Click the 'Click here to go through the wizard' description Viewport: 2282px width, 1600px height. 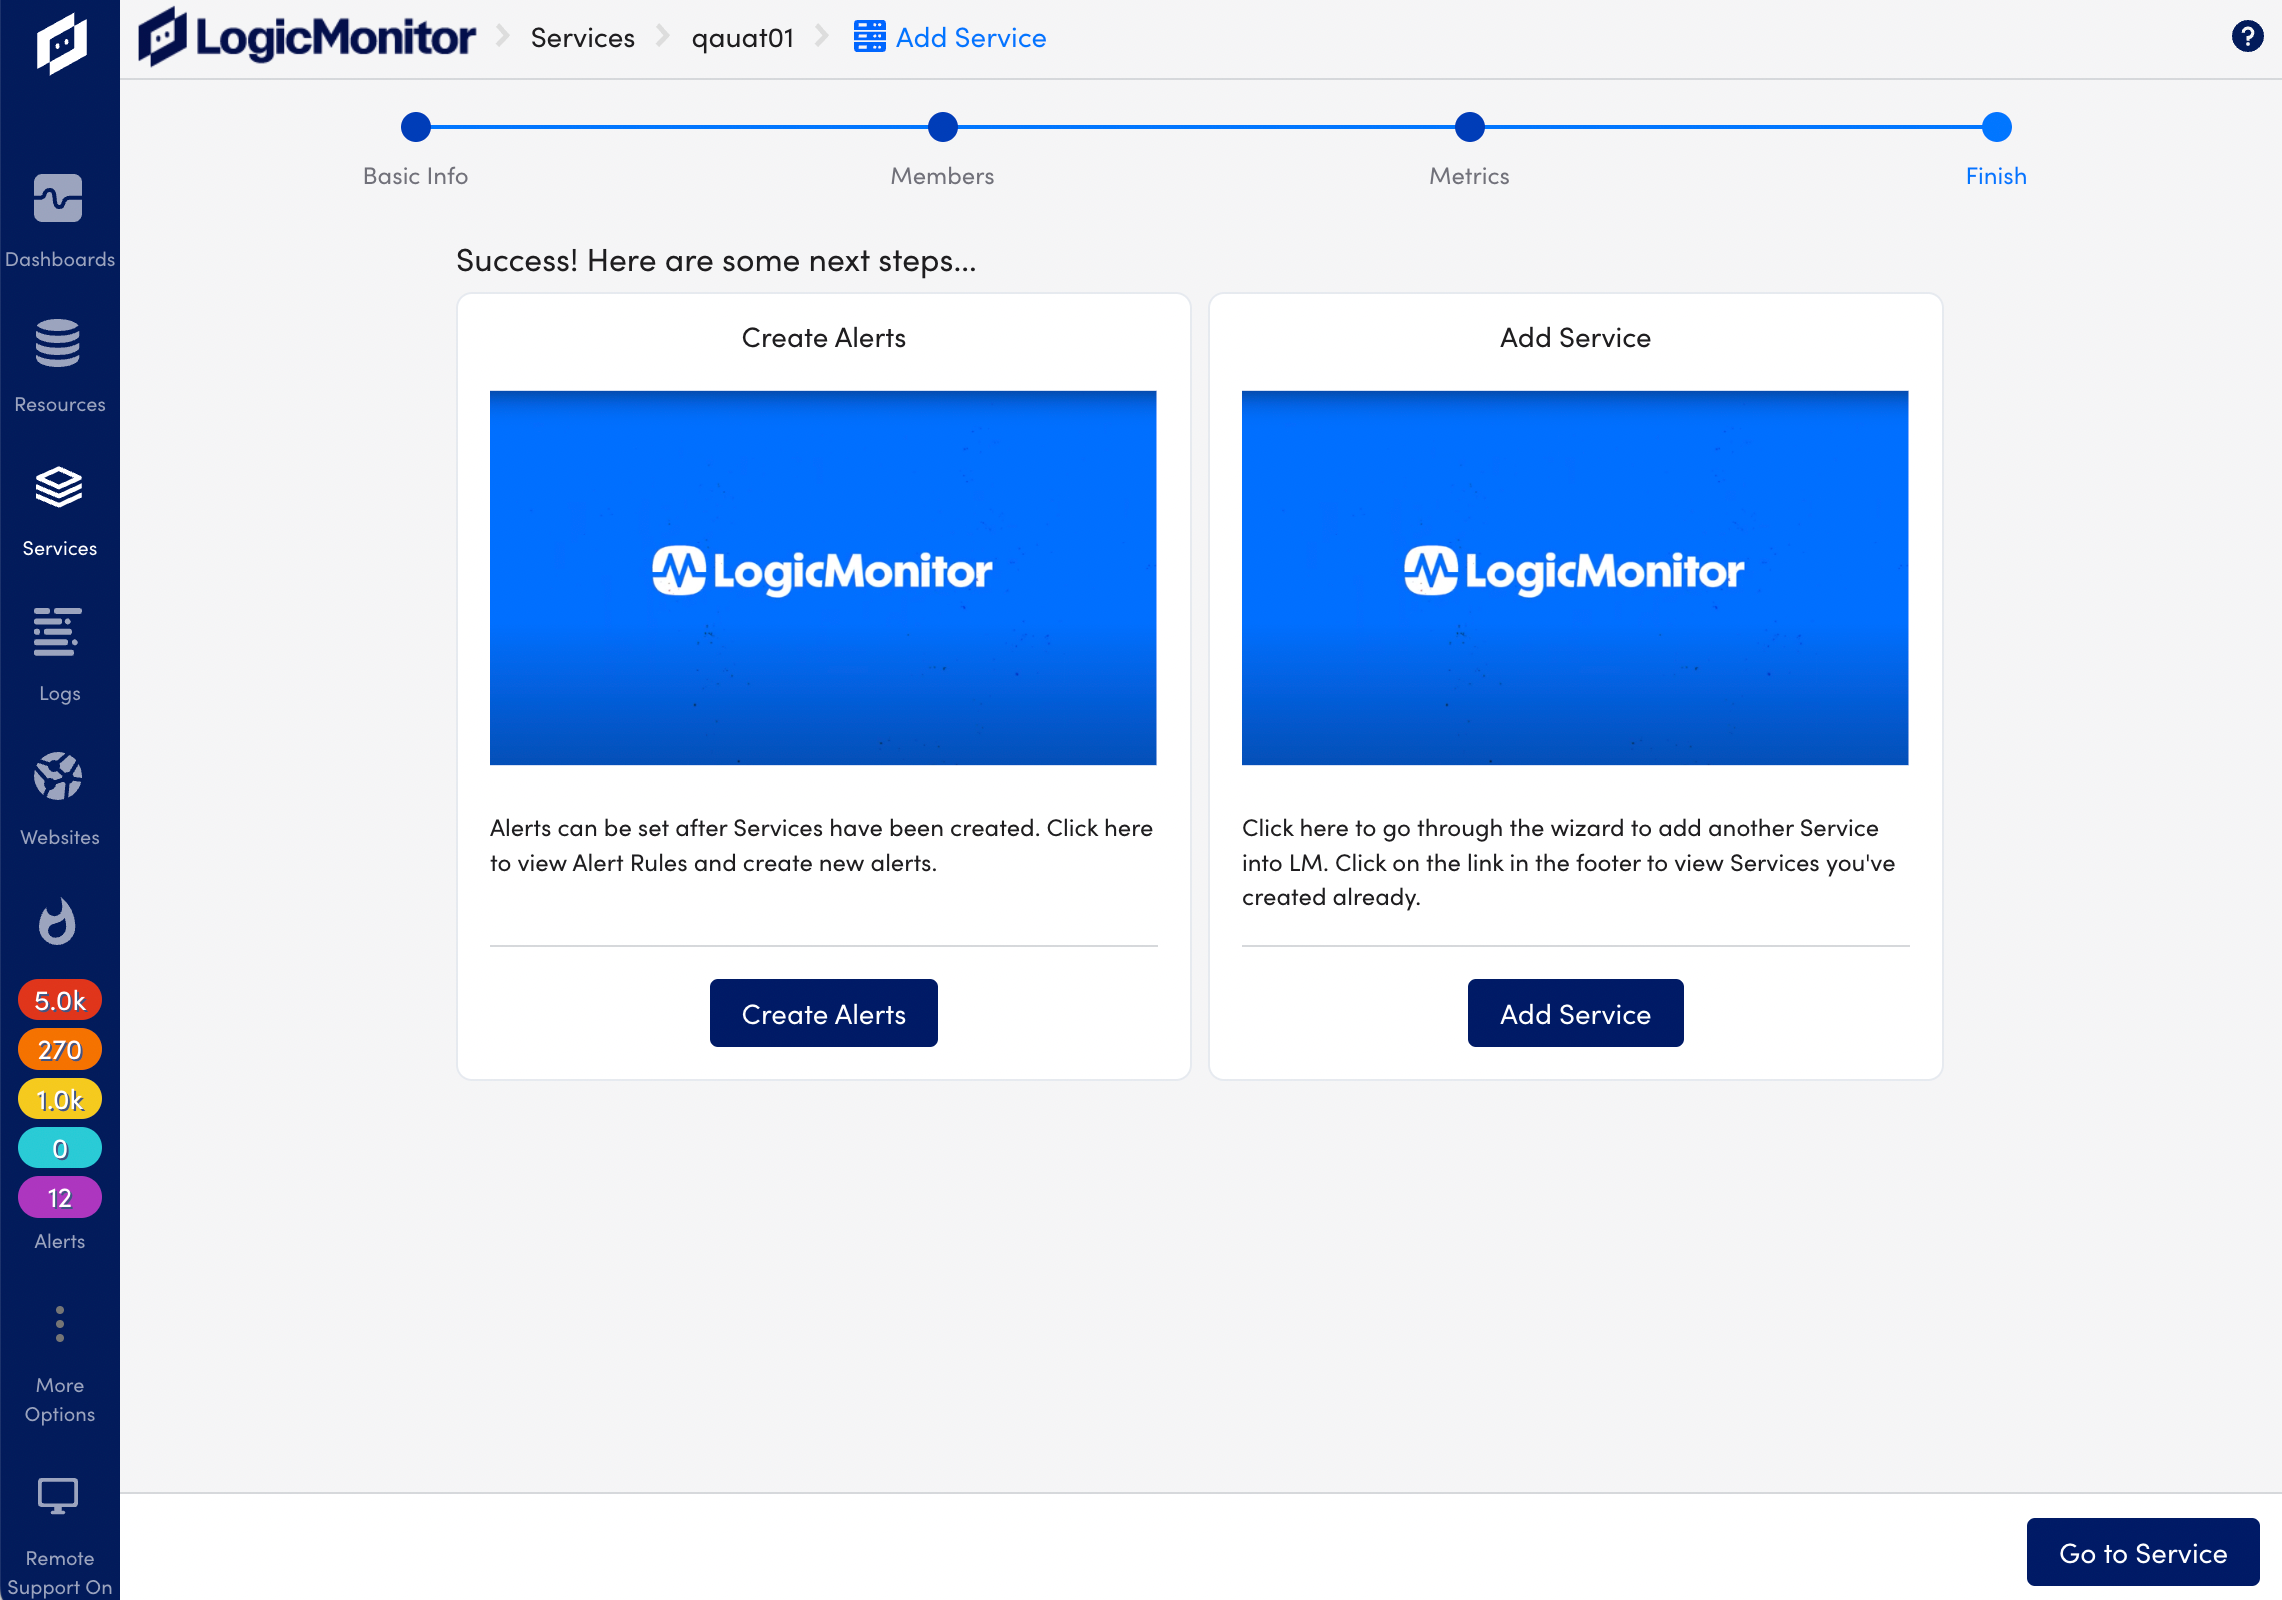pos(1569,862)
